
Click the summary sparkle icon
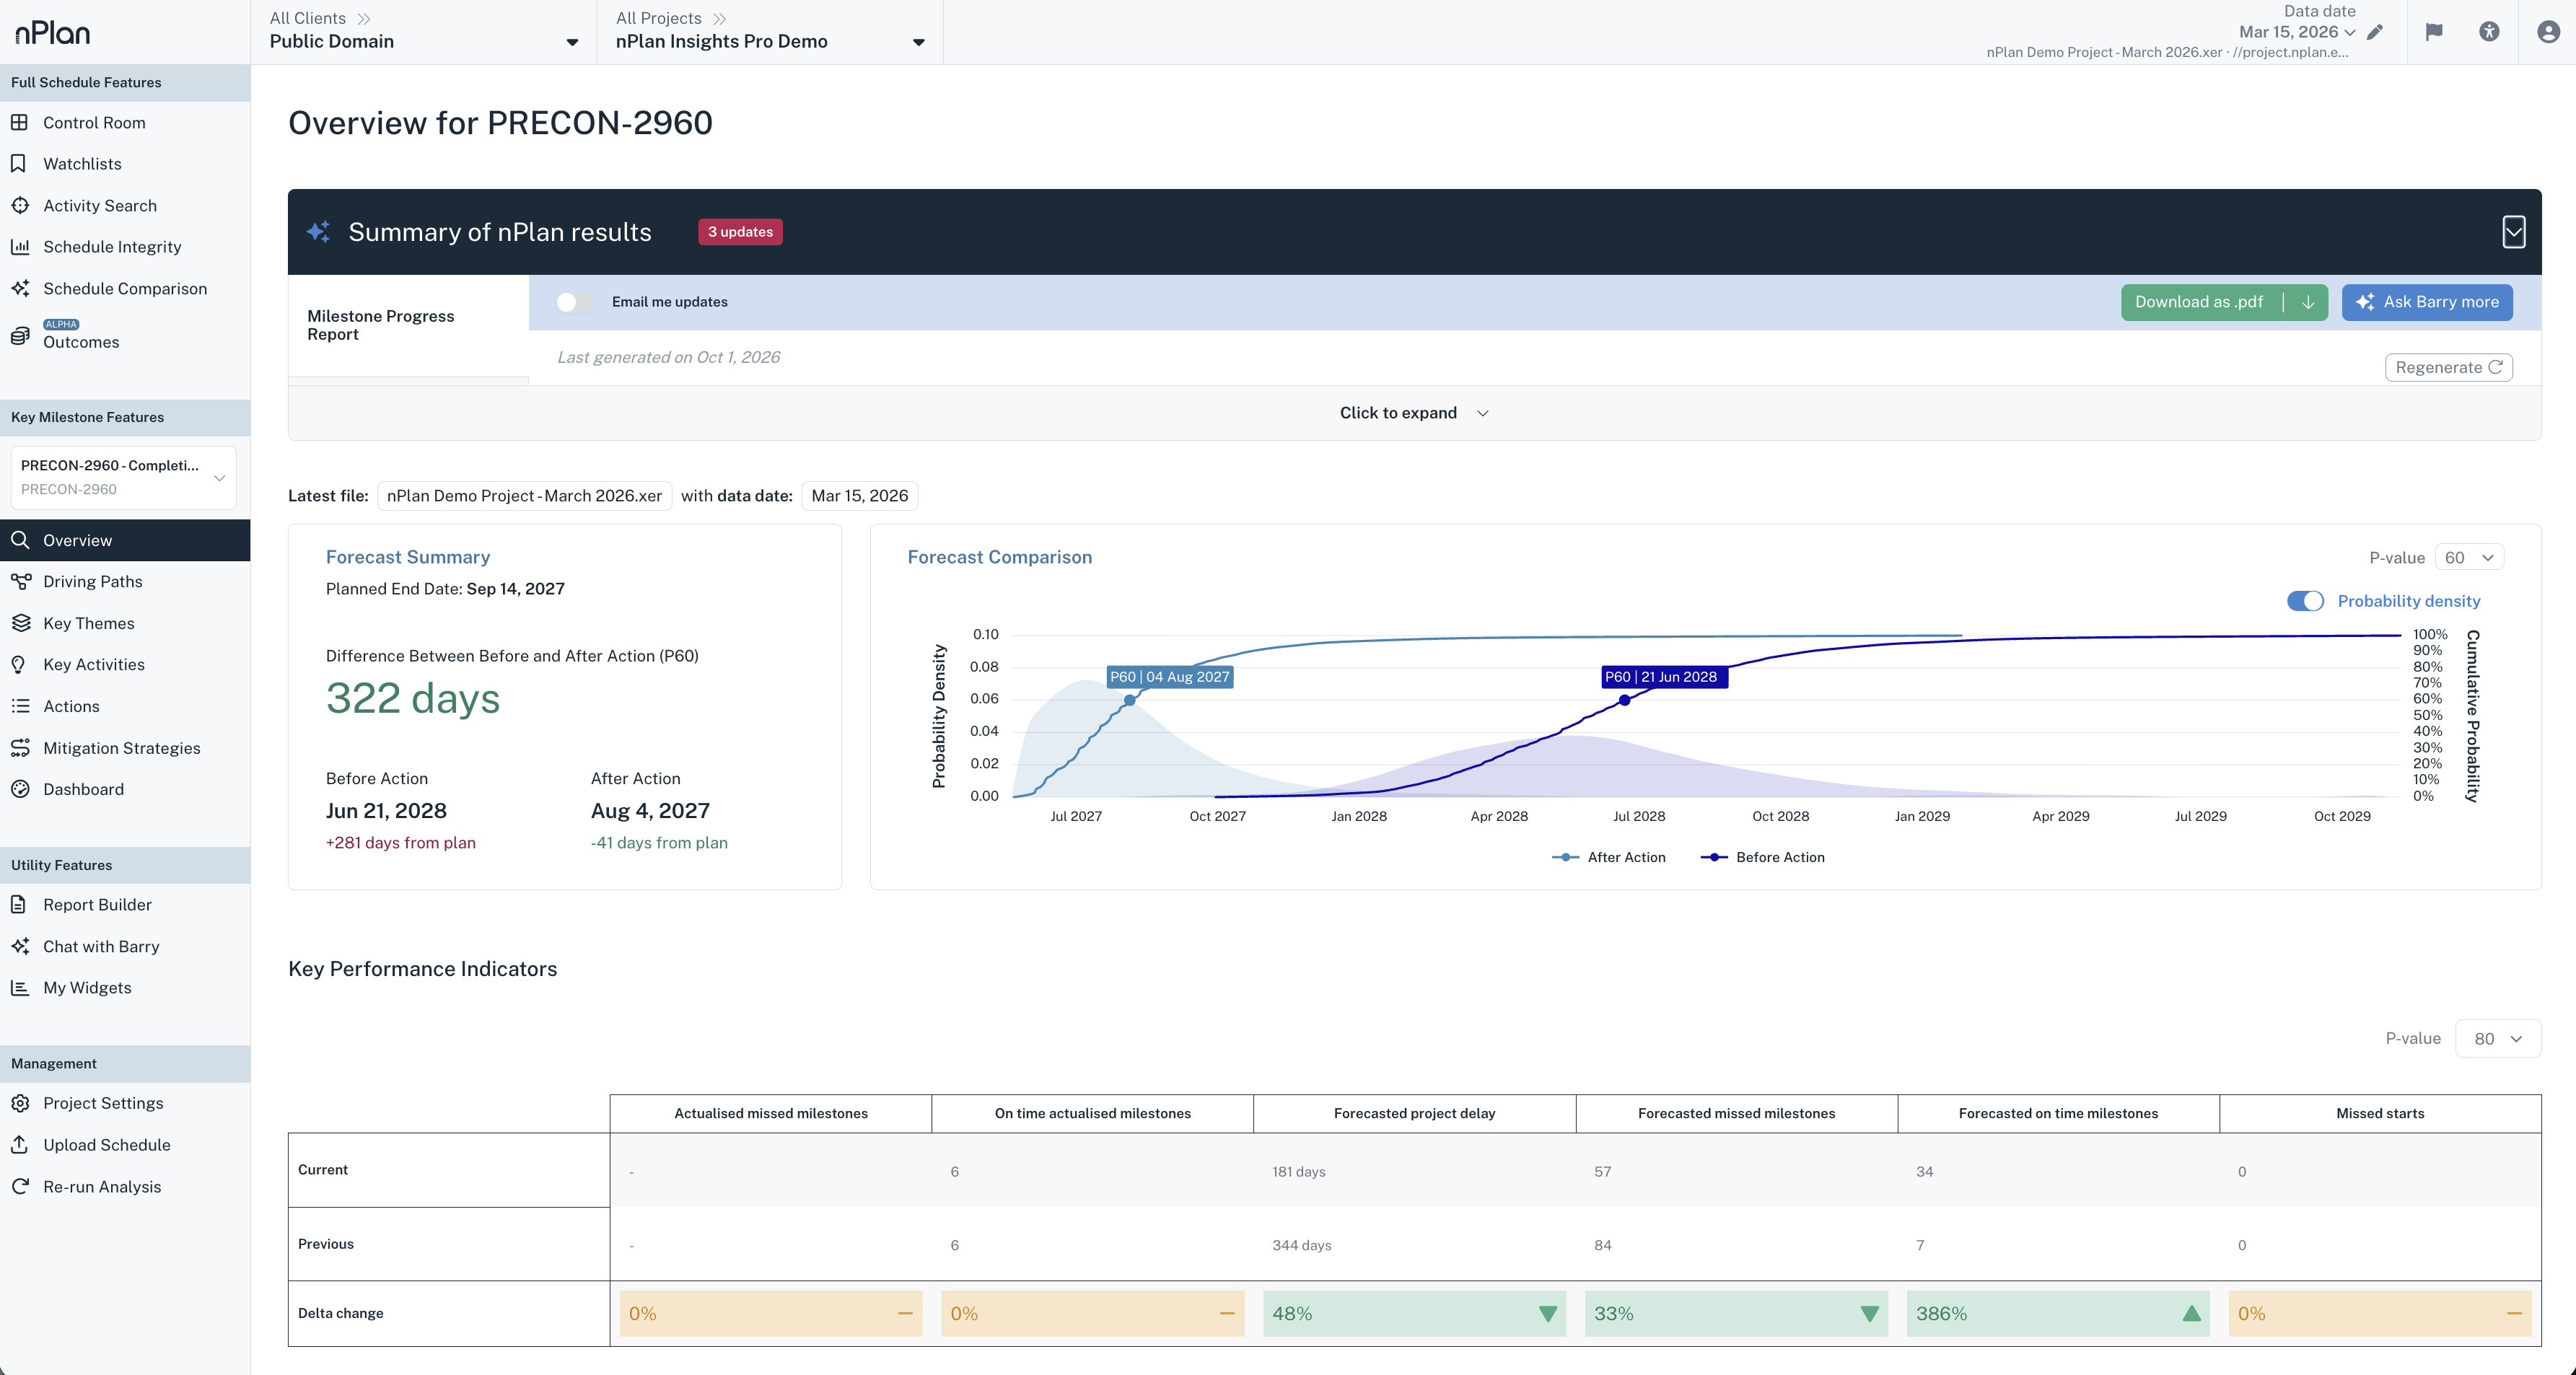tap(319, 231)
